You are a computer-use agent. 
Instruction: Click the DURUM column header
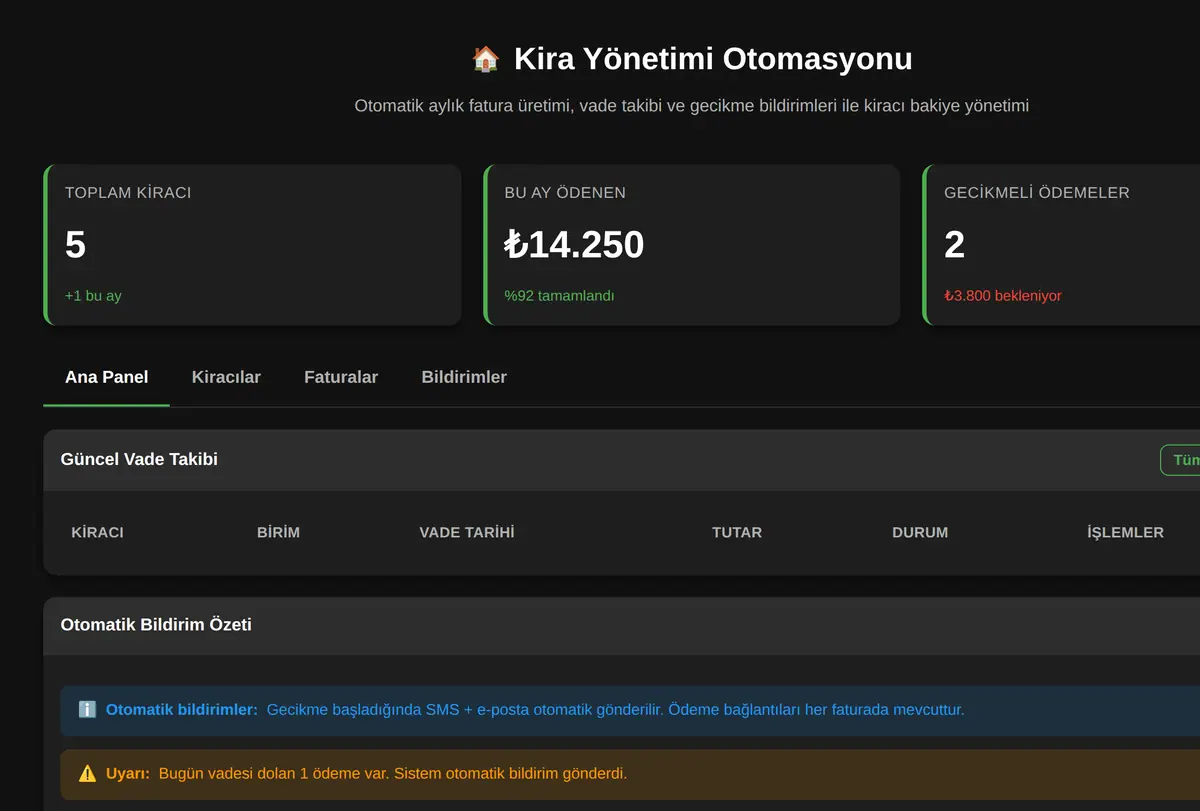tap(920, 533)
